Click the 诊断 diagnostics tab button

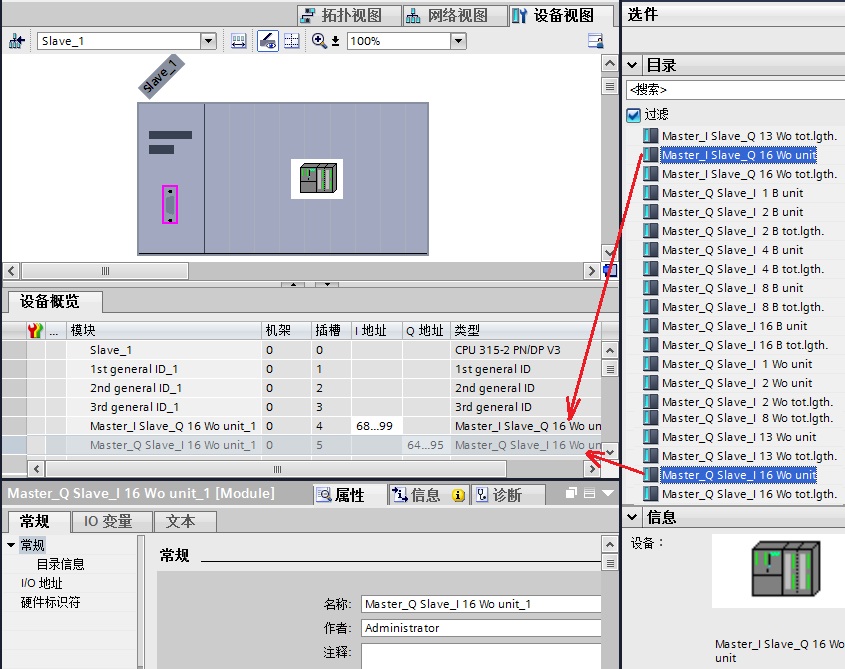pos(500,494)
